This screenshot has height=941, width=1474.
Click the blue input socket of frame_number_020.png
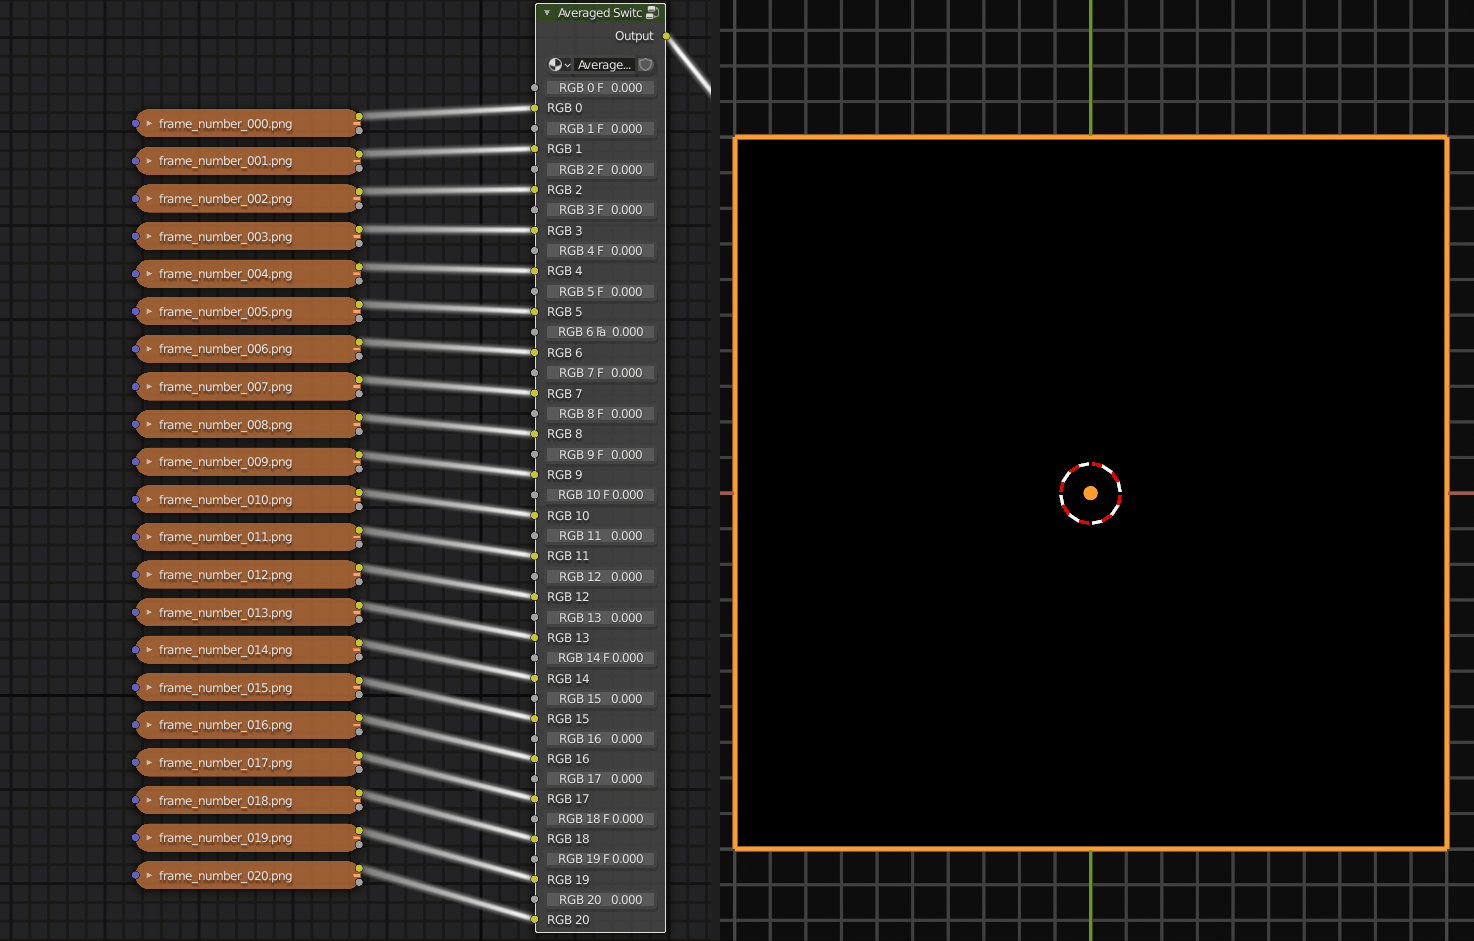(x=136, y=876)
